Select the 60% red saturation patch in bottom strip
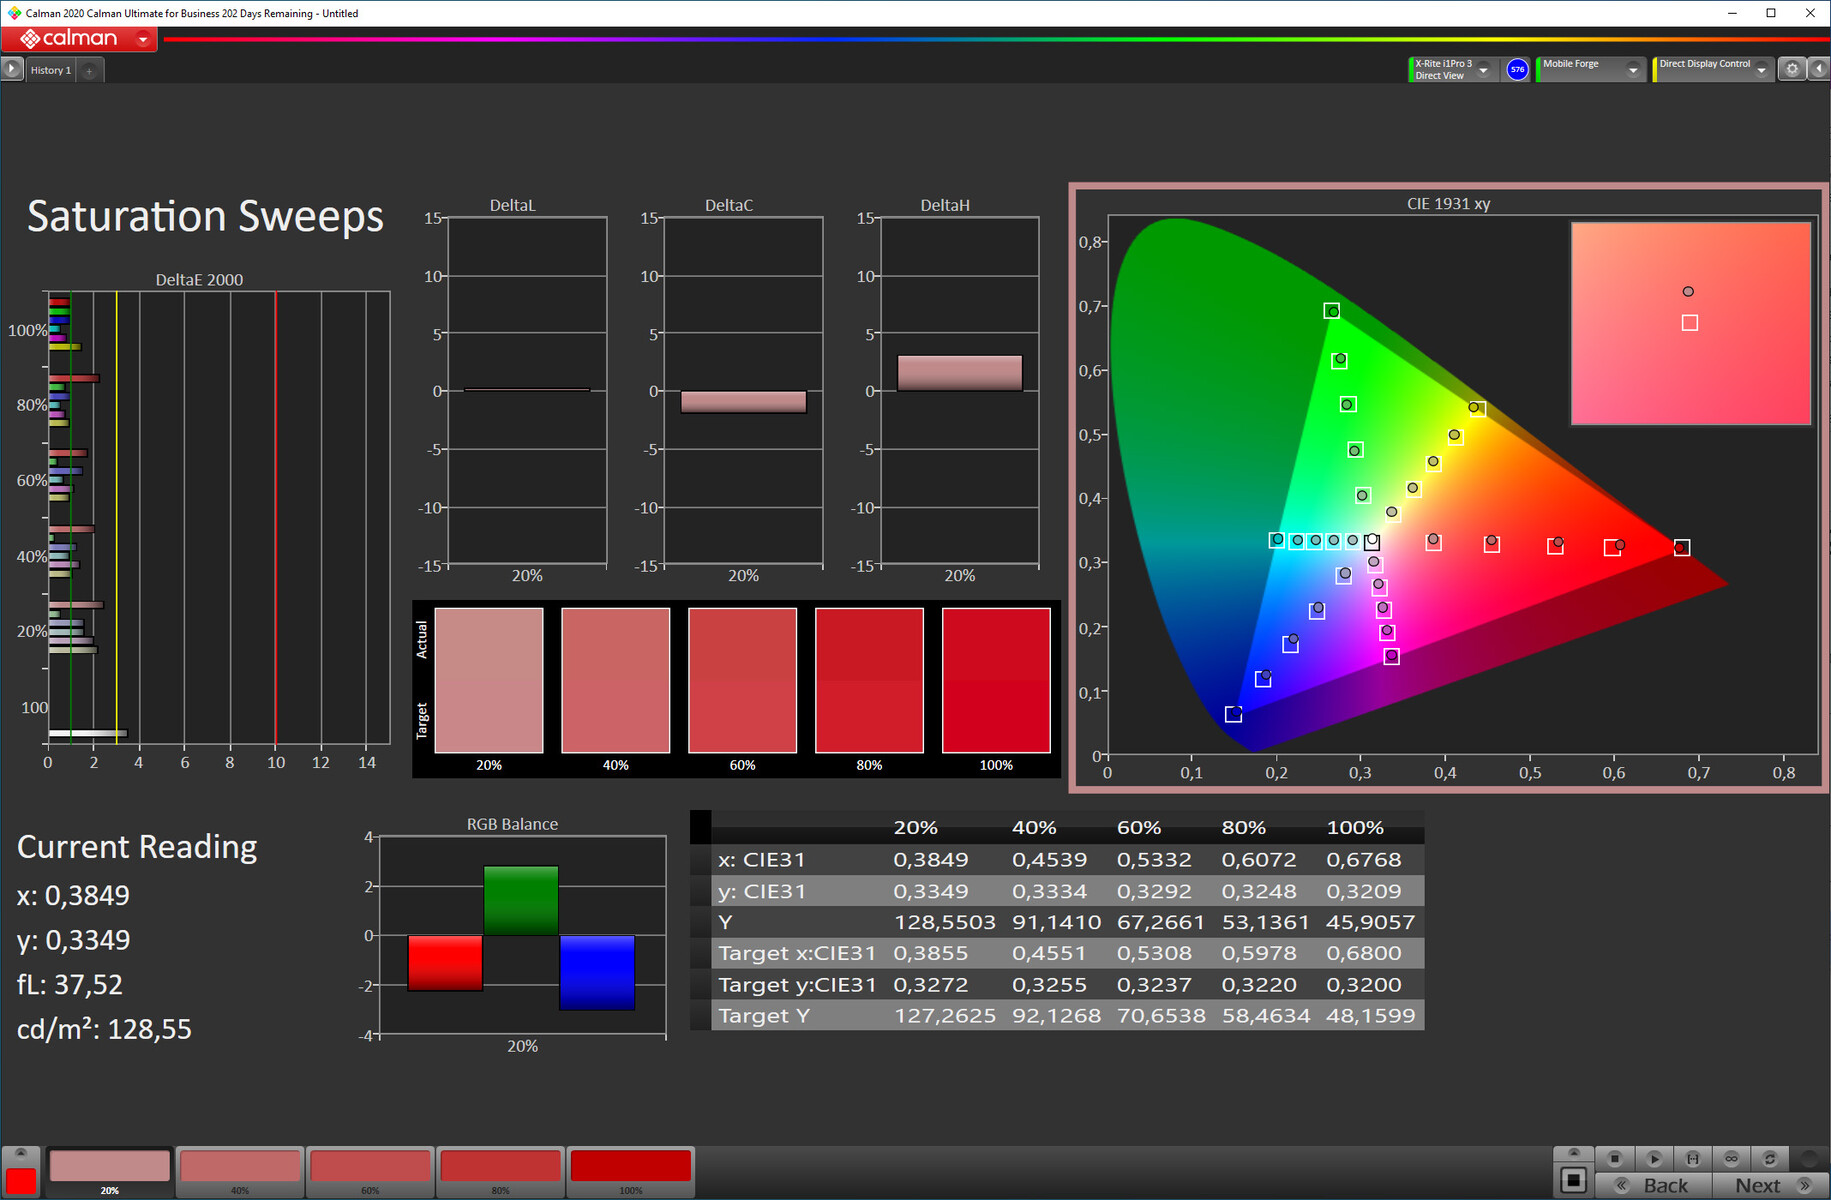The height and width of the screenshot is (1200, 1831). pyautogui.click(x=370, y=1172)
